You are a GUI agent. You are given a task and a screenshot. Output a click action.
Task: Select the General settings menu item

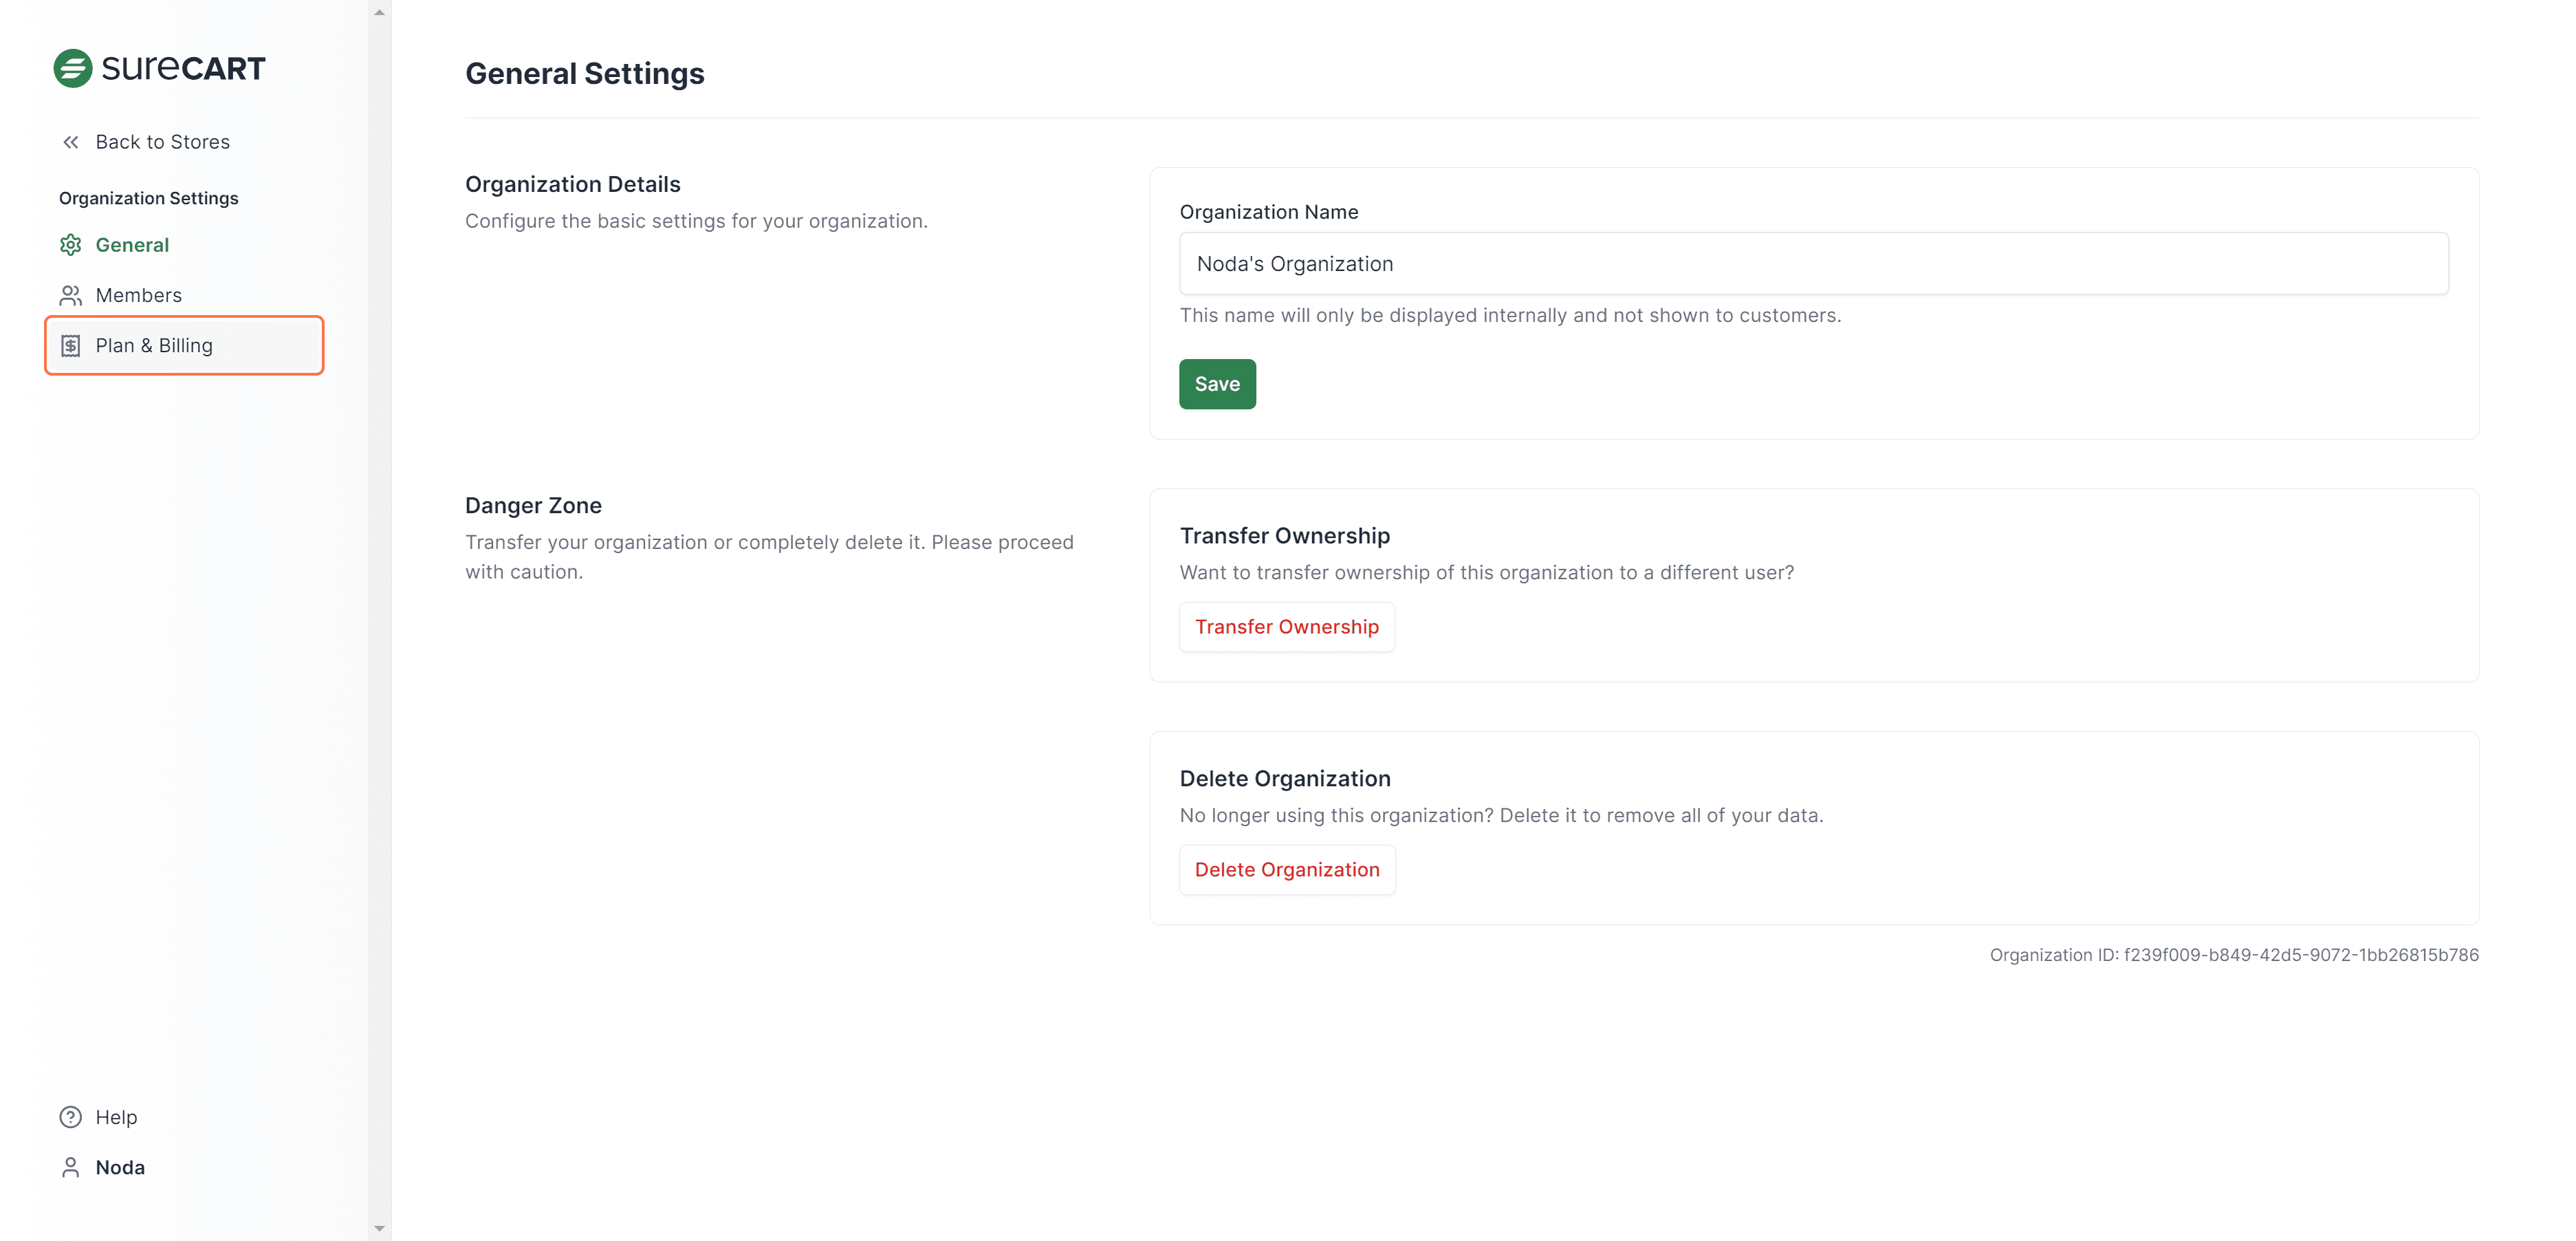pyautogui.click(x=132, y=245)
